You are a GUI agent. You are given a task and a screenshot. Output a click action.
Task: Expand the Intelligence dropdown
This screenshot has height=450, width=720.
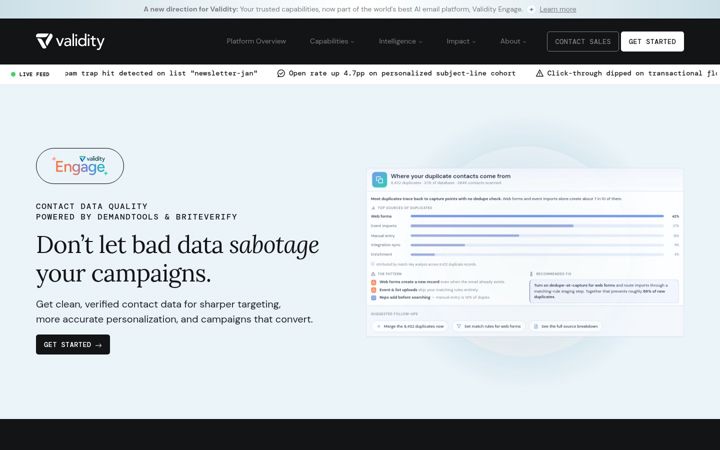click(400, 41)
